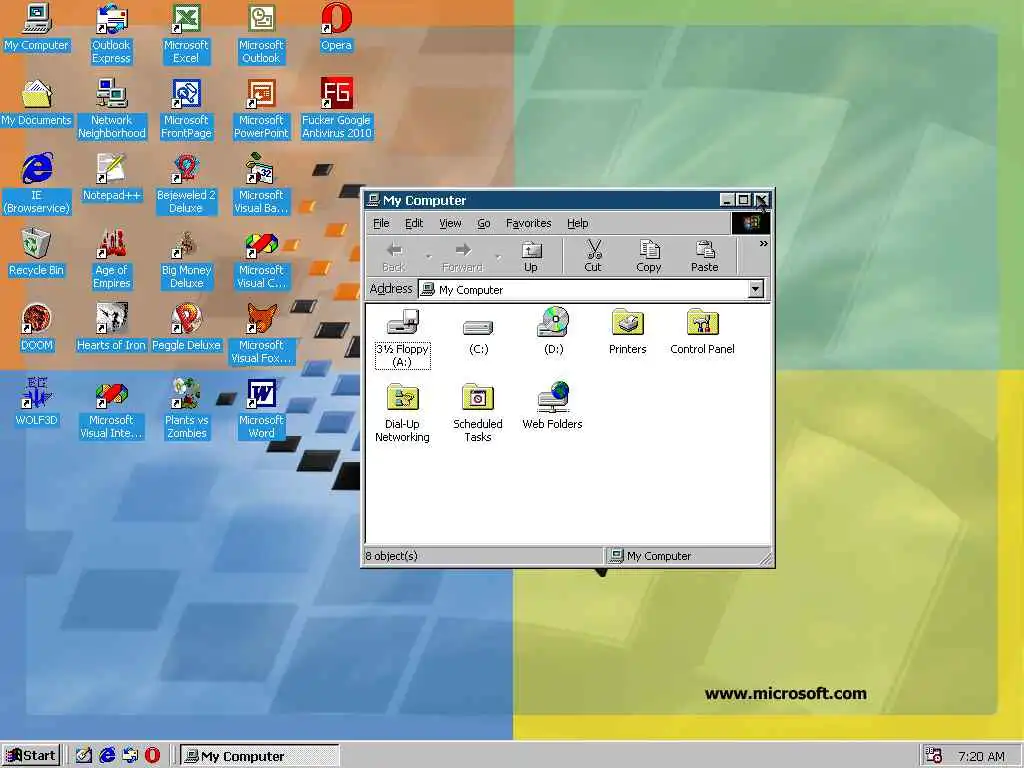Image resolution: width=1024 pixels, height=768 pixels.
Task: Select Bejeweled 2 Deluxe shortcut
Action: tap(186, 184)
